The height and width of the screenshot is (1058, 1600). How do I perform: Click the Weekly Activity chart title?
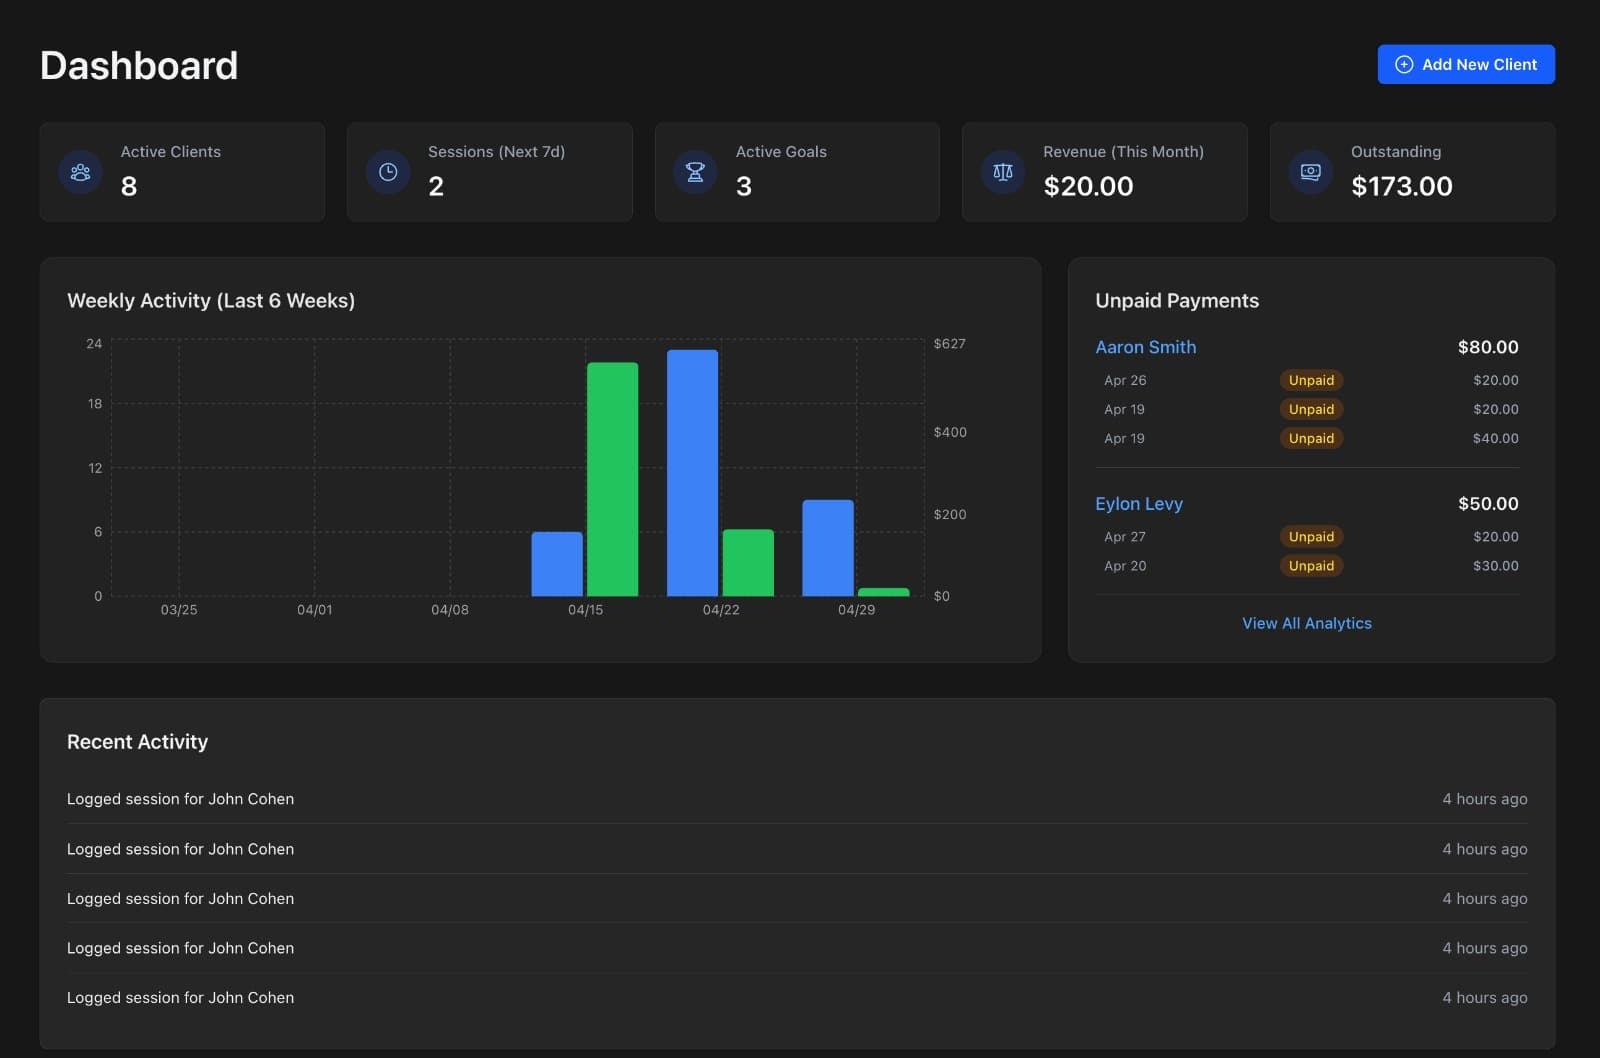pyautogui.click(x=210, y=300)
